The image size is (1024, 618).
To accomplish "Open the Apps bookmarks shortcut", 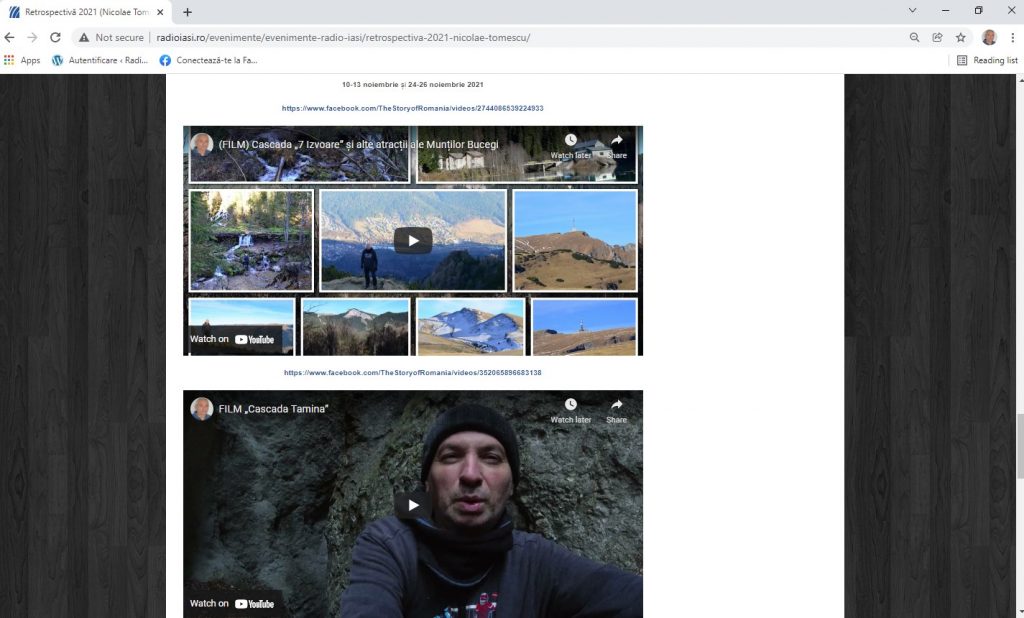I will pyautogui.click(x=22, y=60).
